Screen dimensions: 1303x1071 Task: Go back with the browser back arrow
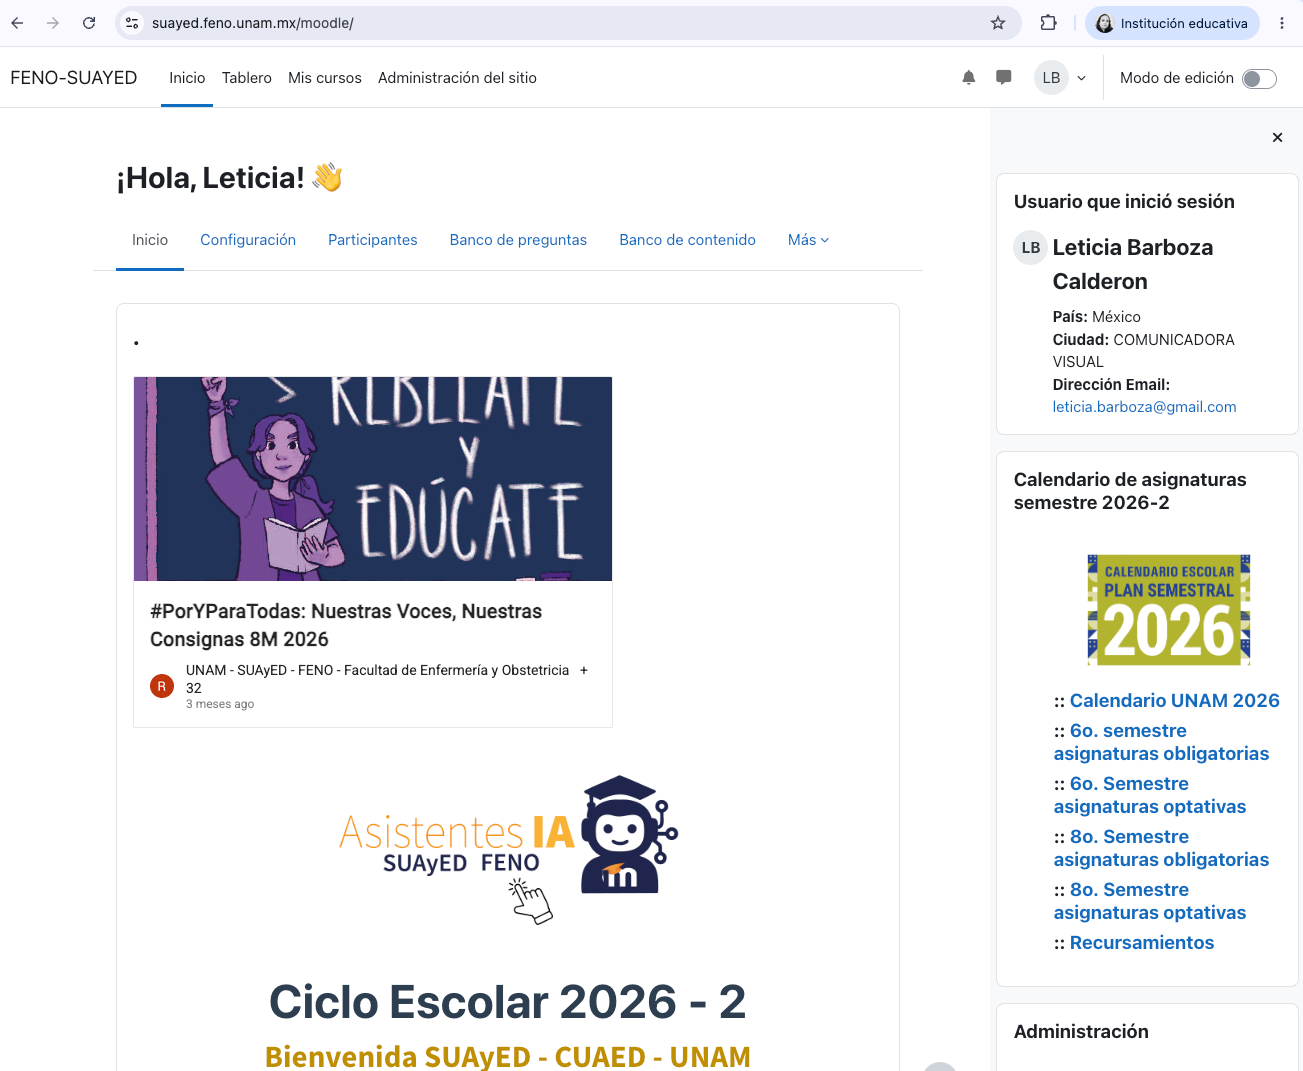(x=17, y=23)
